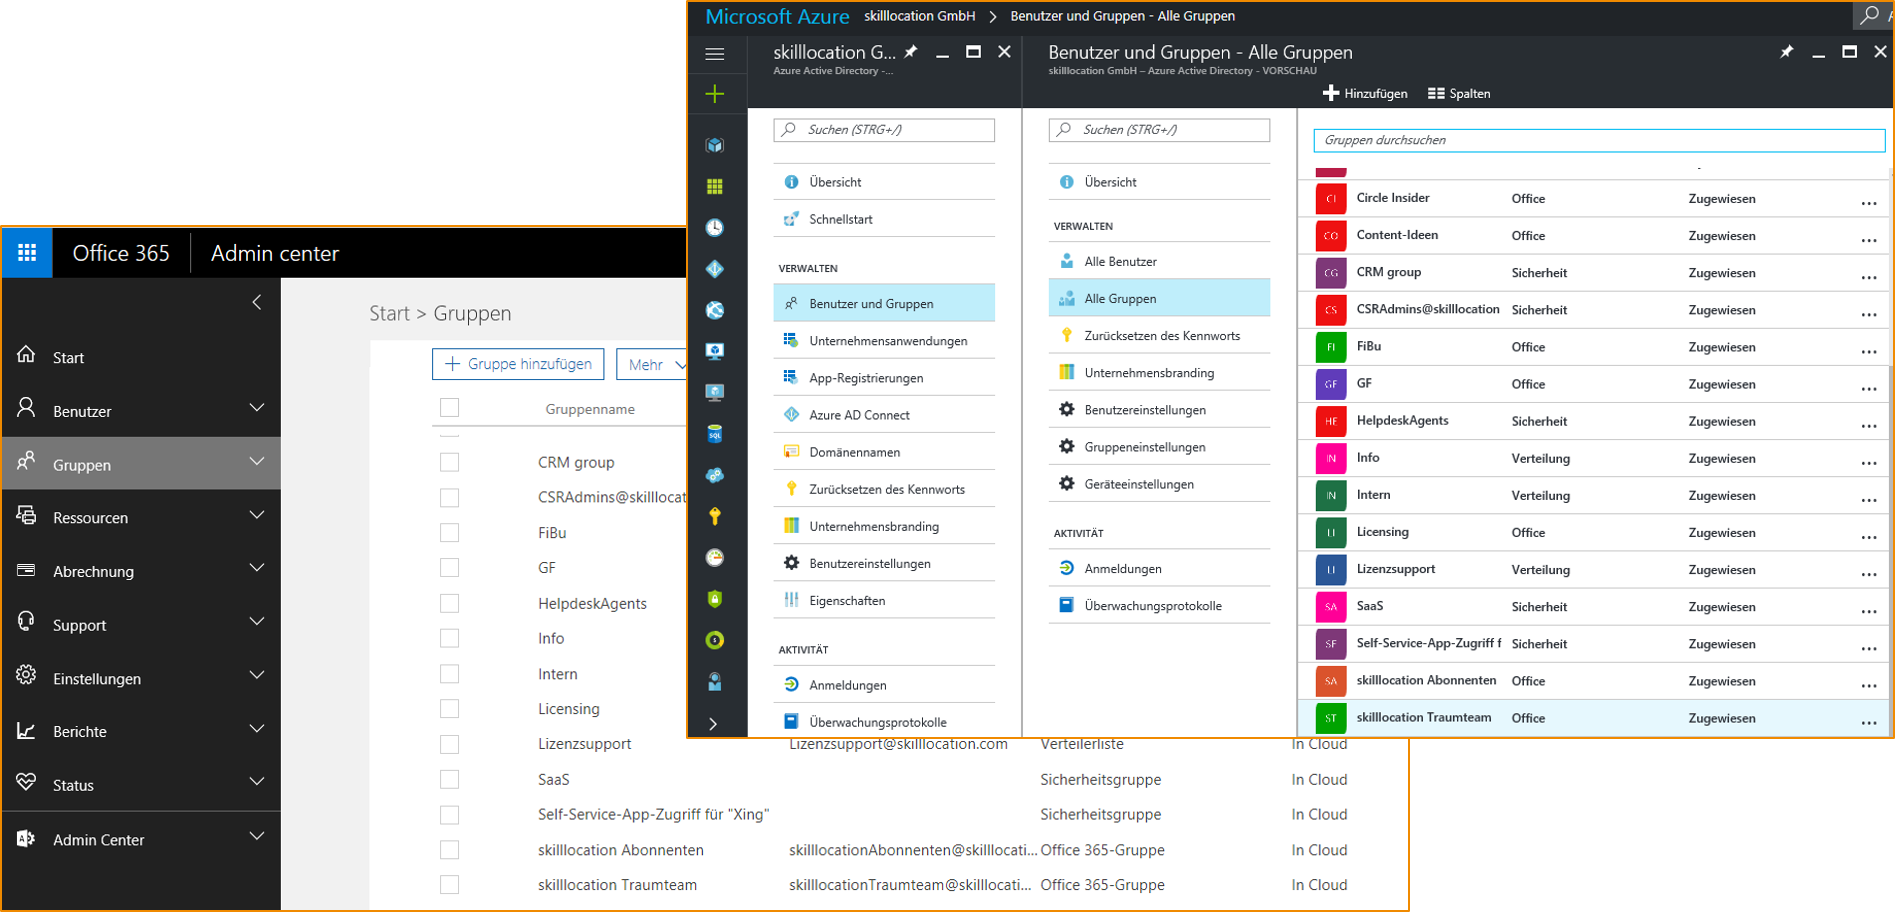1895x912 pixels.
Task: Click the Berichte chart icon in Admin center
Action: click(27, 730)
